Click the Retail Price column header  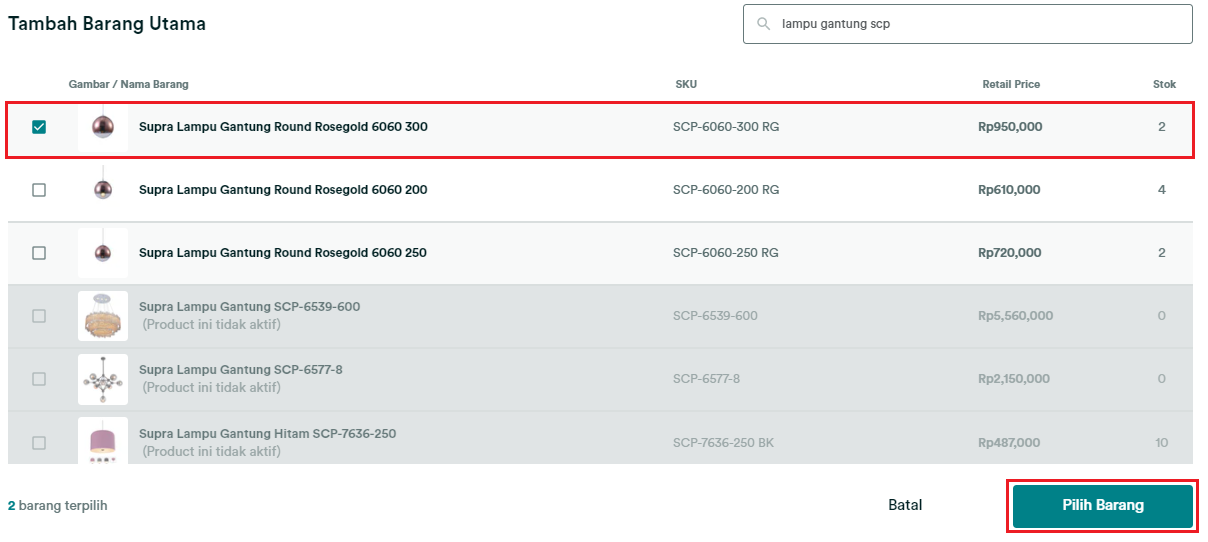point(1011,84)
